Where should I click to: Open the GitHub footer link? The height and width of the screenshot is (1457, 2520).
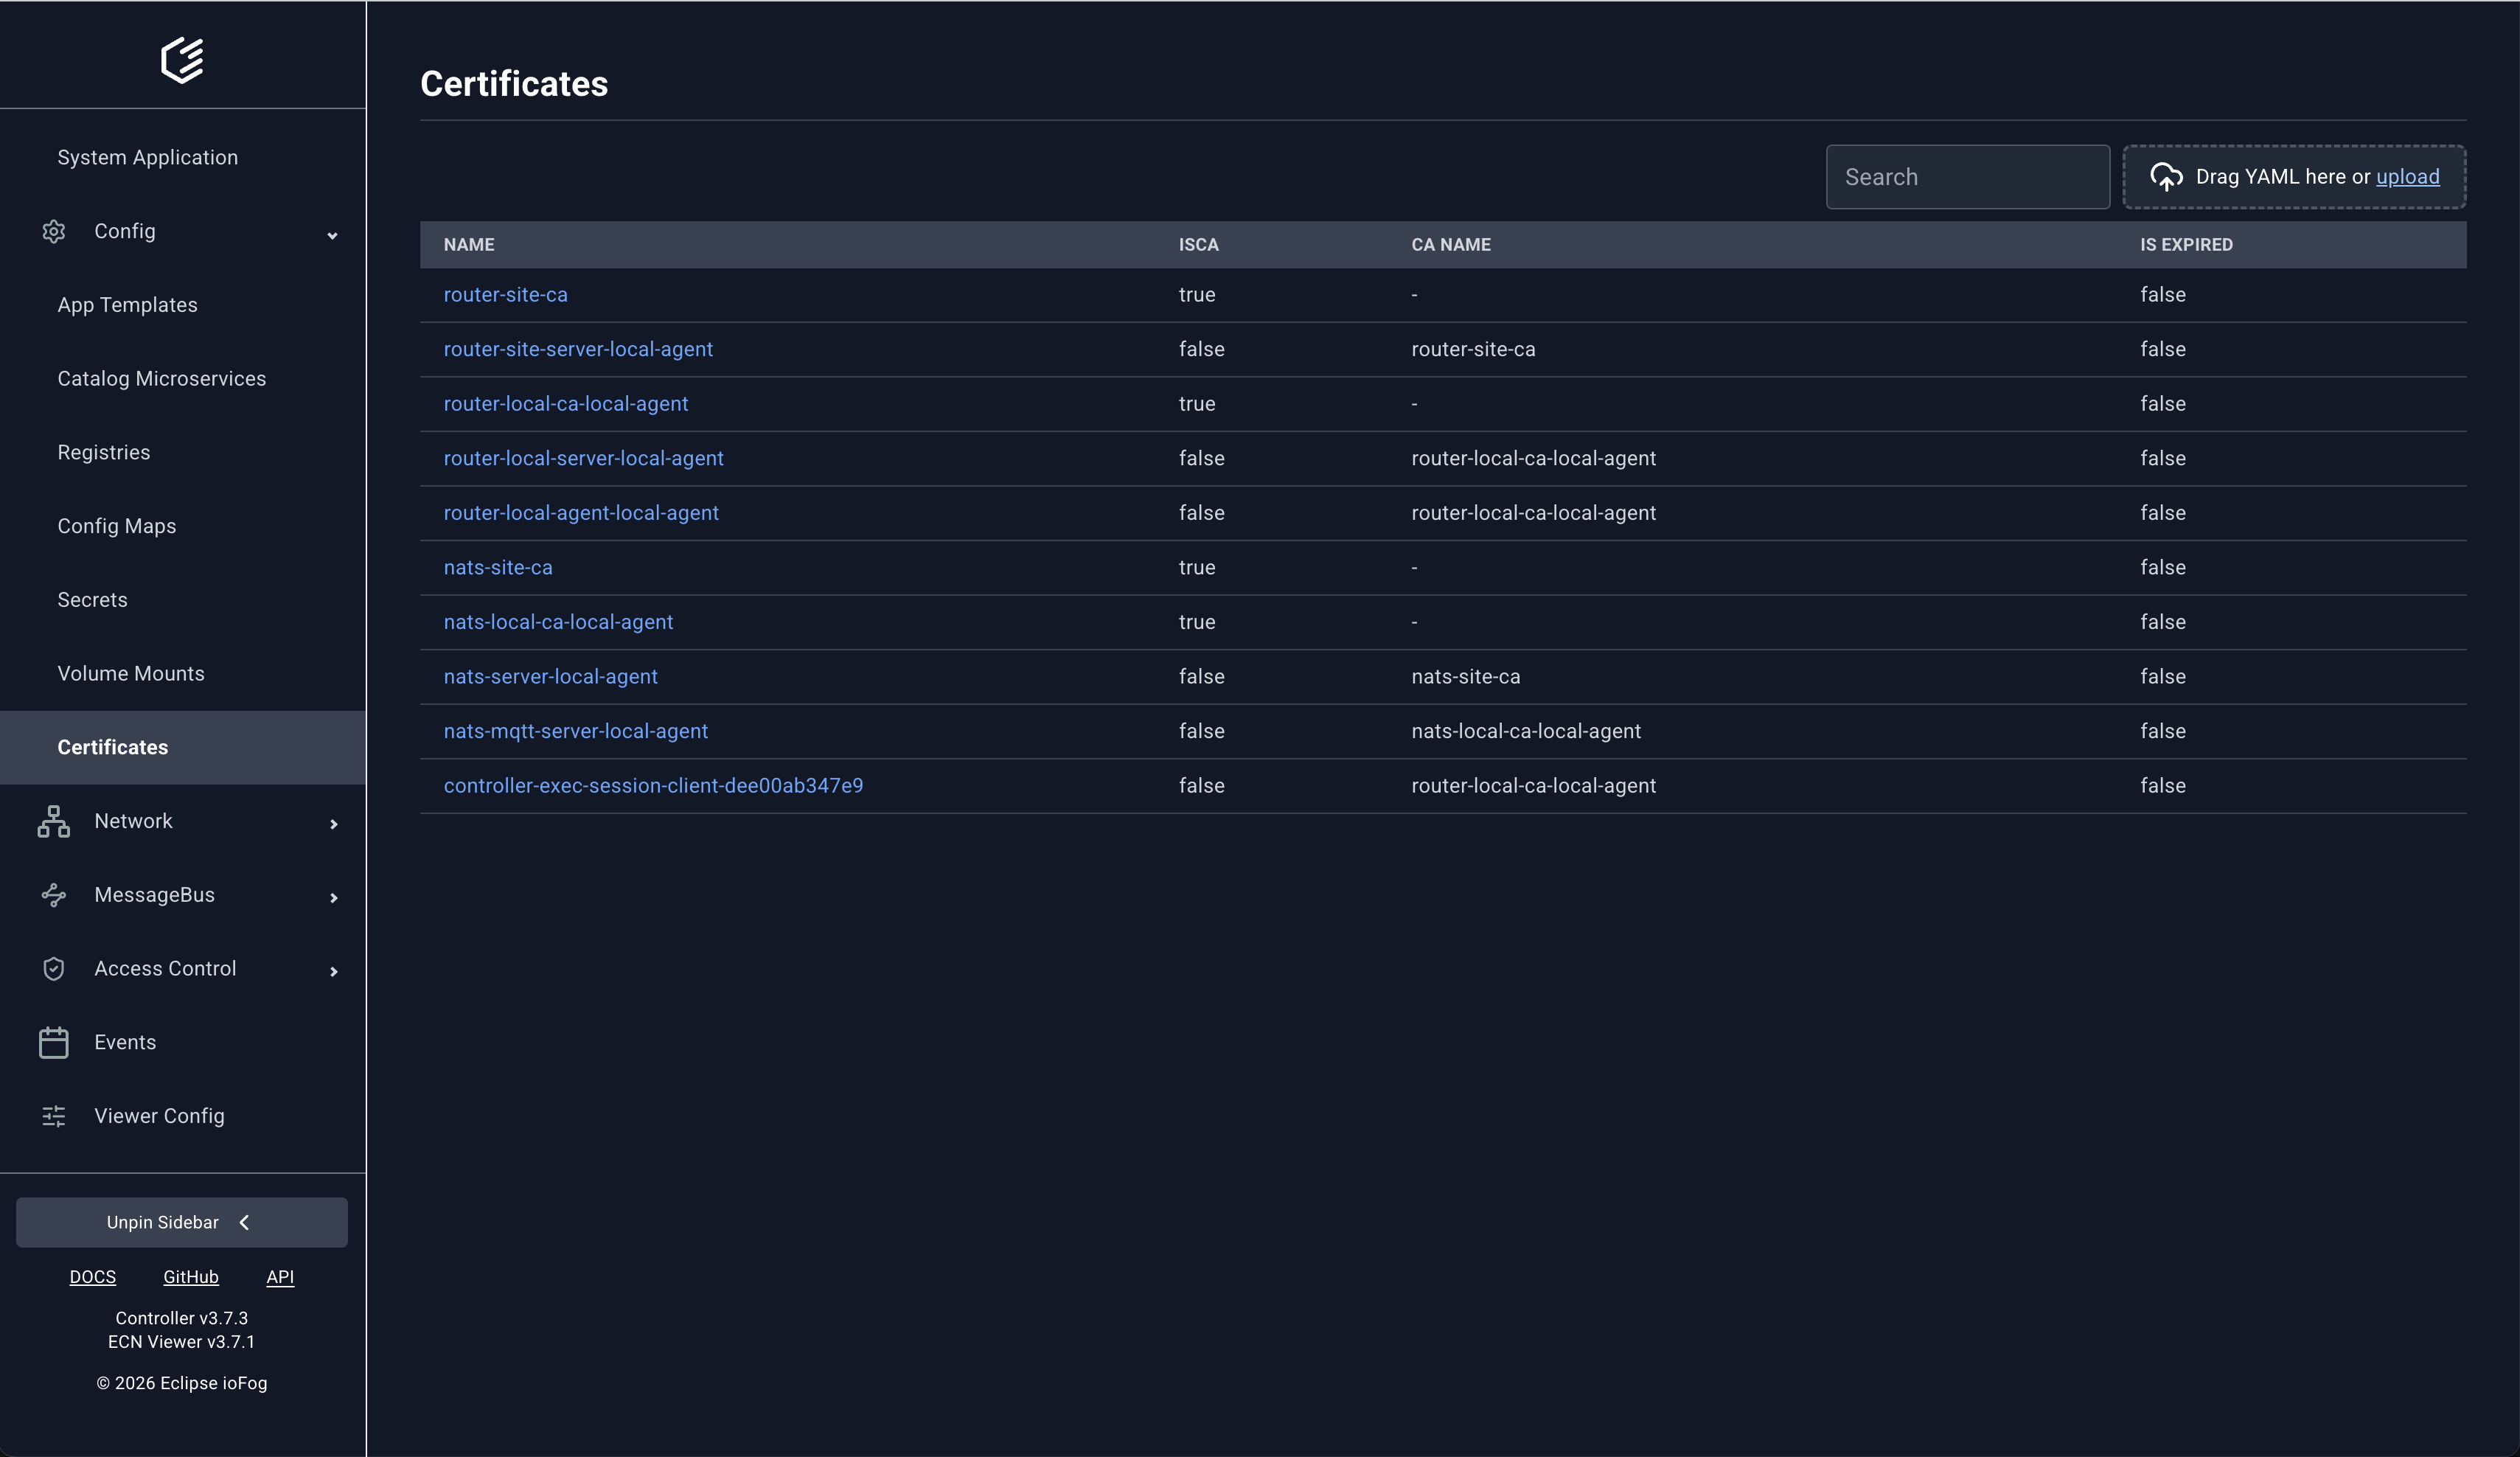pyautogui.click(x=190, y=1277)
